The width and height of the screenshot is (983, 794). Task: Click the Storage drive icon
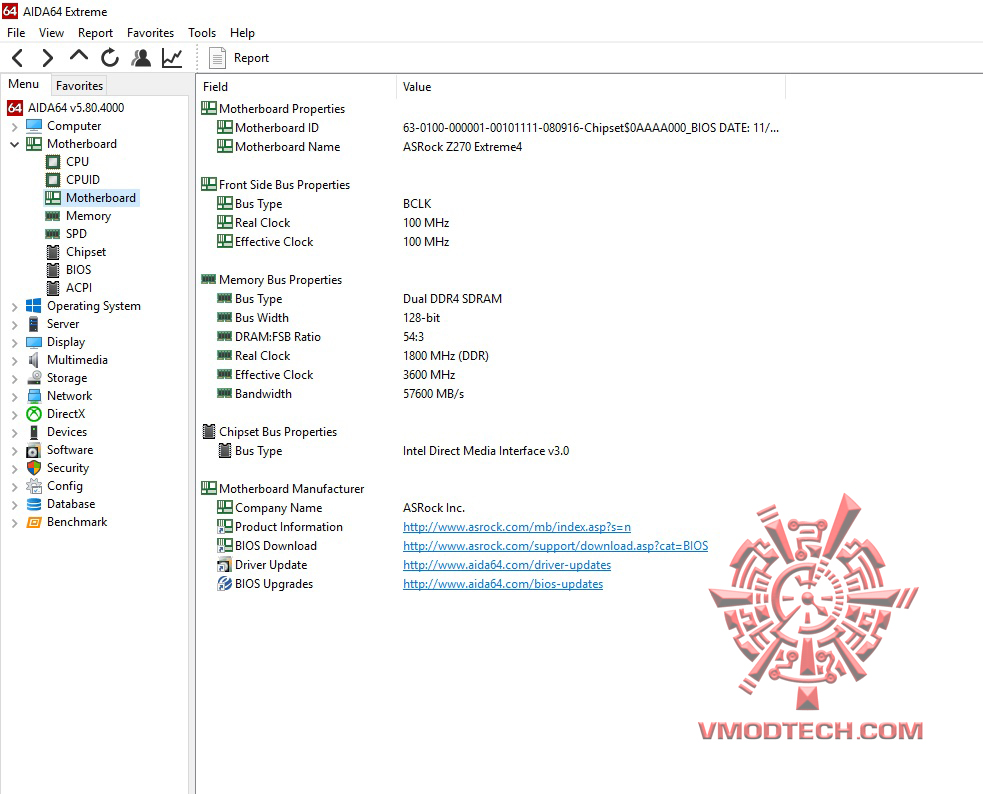click(x=34, y=378)
